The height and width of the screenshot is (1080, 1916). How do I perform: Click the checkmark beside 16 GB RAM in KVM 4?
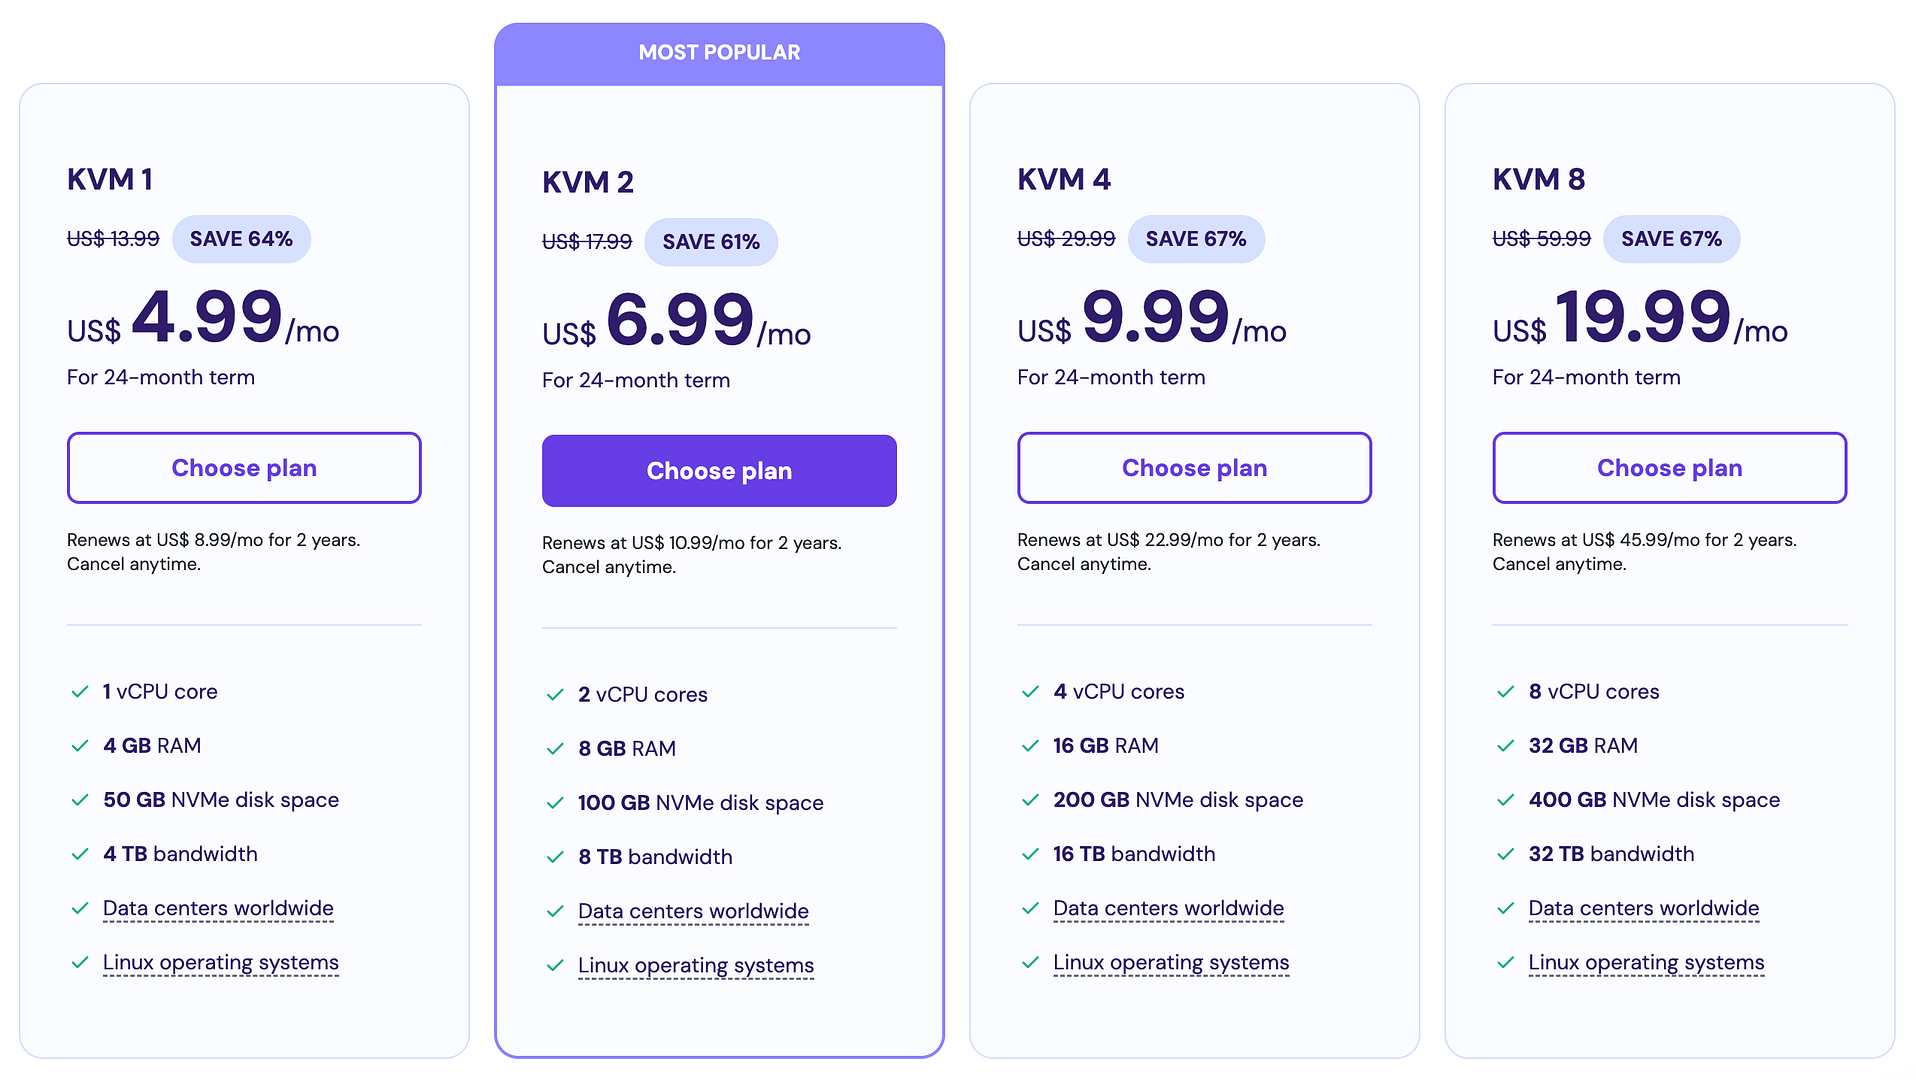coord(1029,745)
